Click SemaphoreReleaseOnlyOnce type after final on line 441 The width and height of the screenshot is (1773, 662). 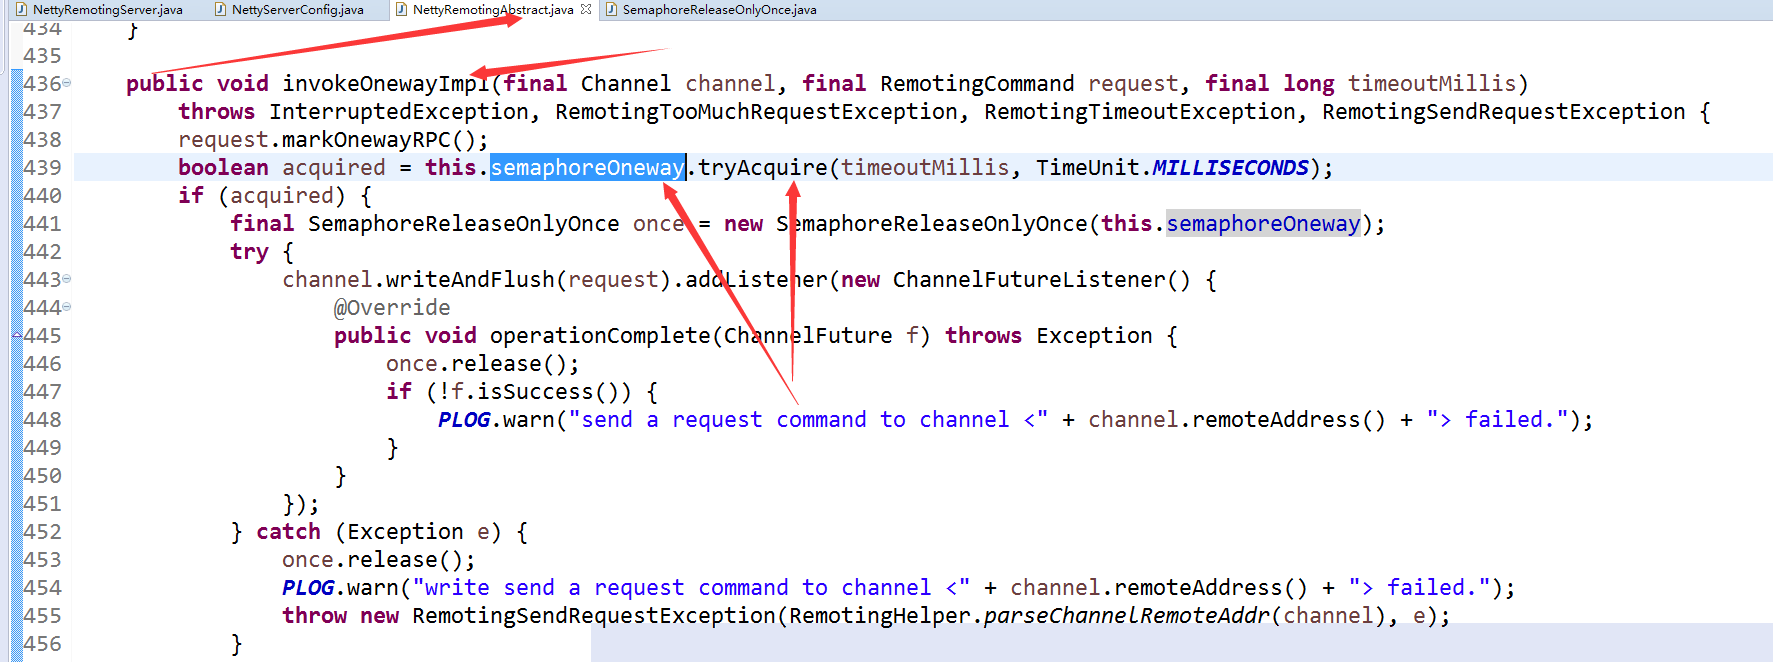(x=464, y=224)
